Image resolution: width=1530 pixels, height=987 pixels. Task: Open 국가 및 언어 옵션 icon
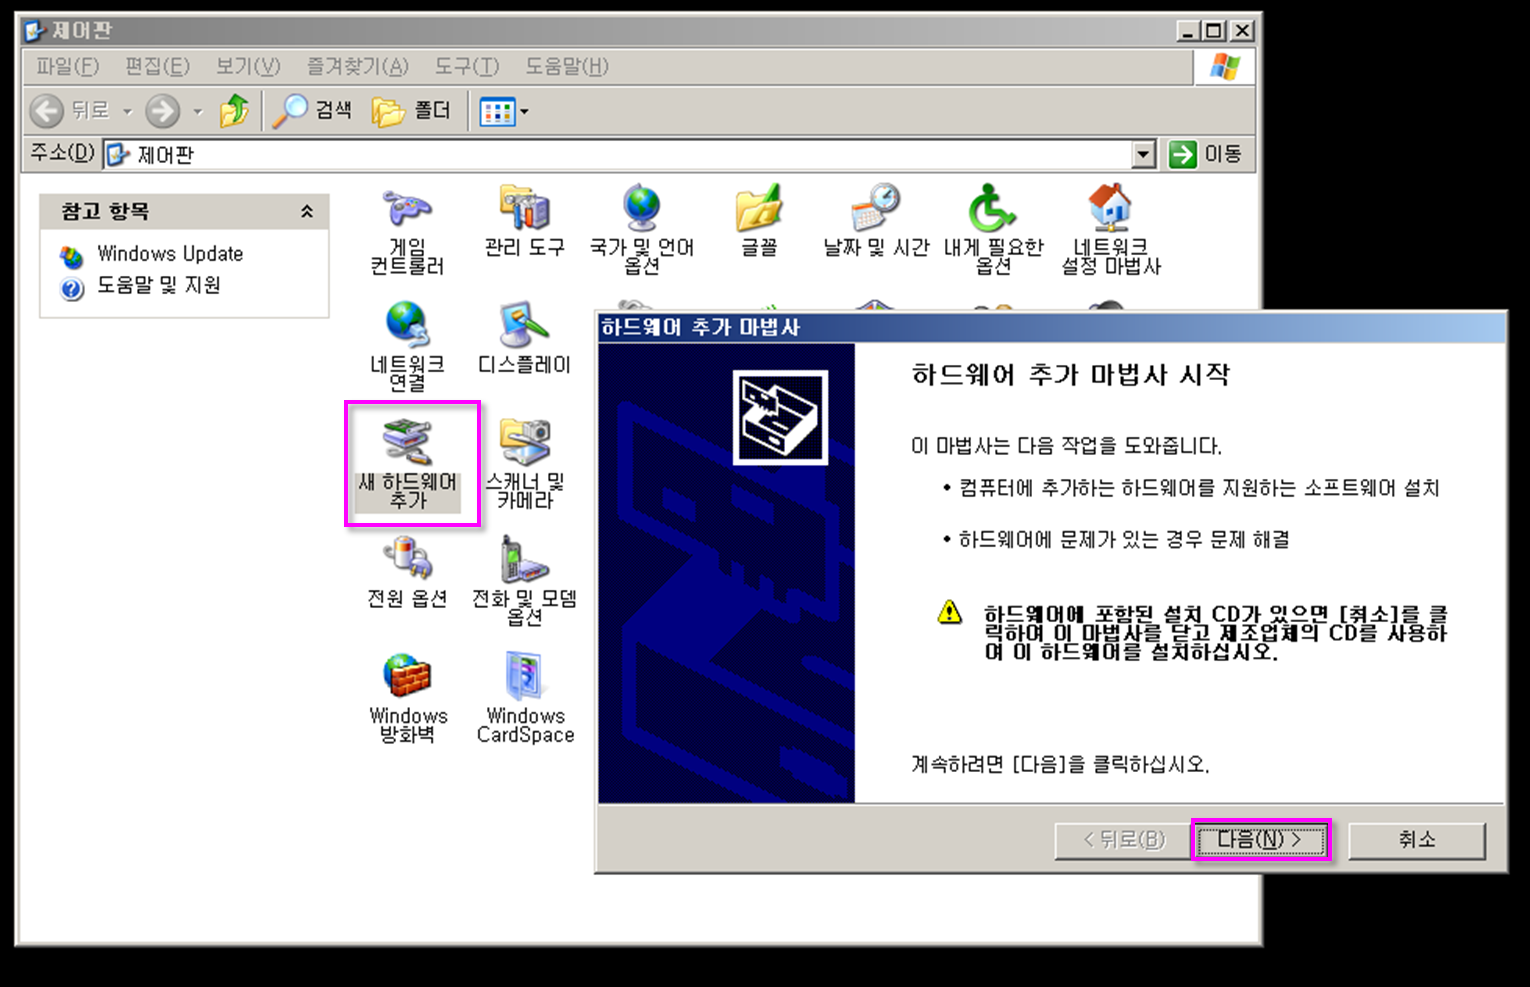click(641, 230)
